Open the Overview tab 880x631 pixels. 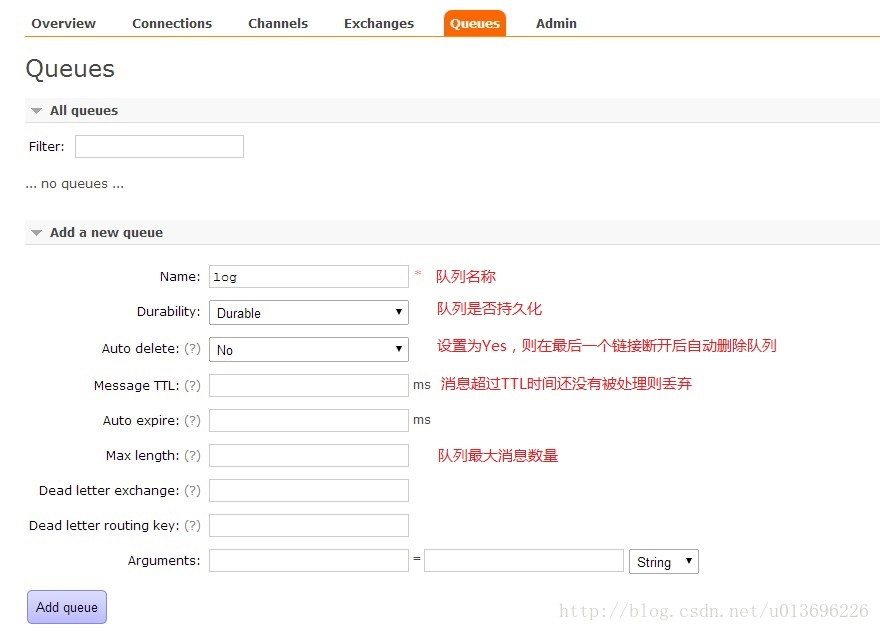(63, 24)
